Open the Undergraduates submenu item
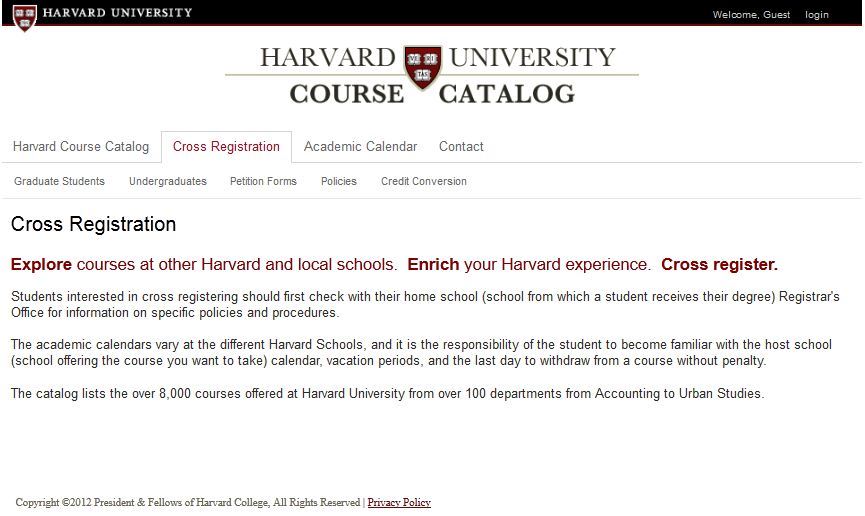Viewport: 865px width, 516px height. click(168, 182)
